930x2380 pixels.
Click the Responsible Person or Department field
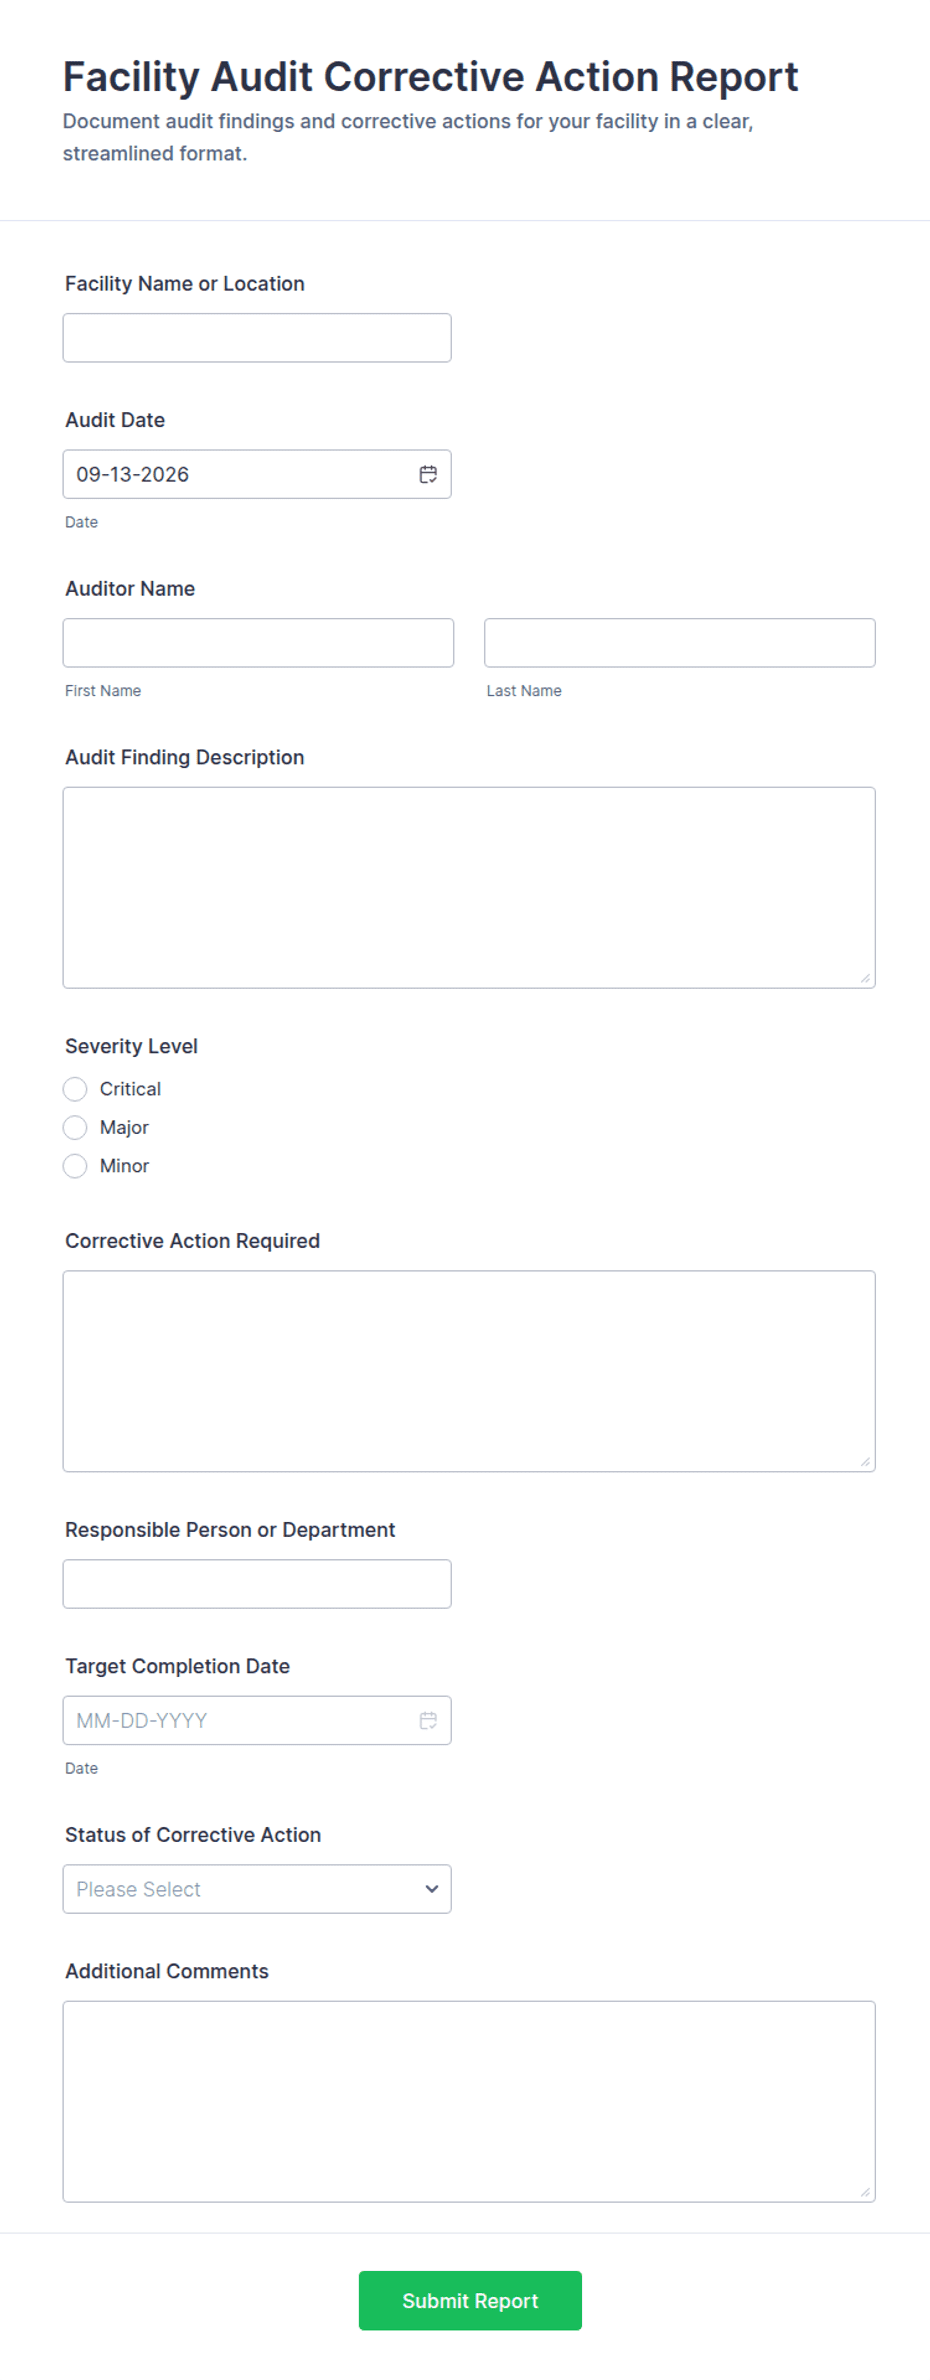pyautogui.click(x=257, y=1584)
